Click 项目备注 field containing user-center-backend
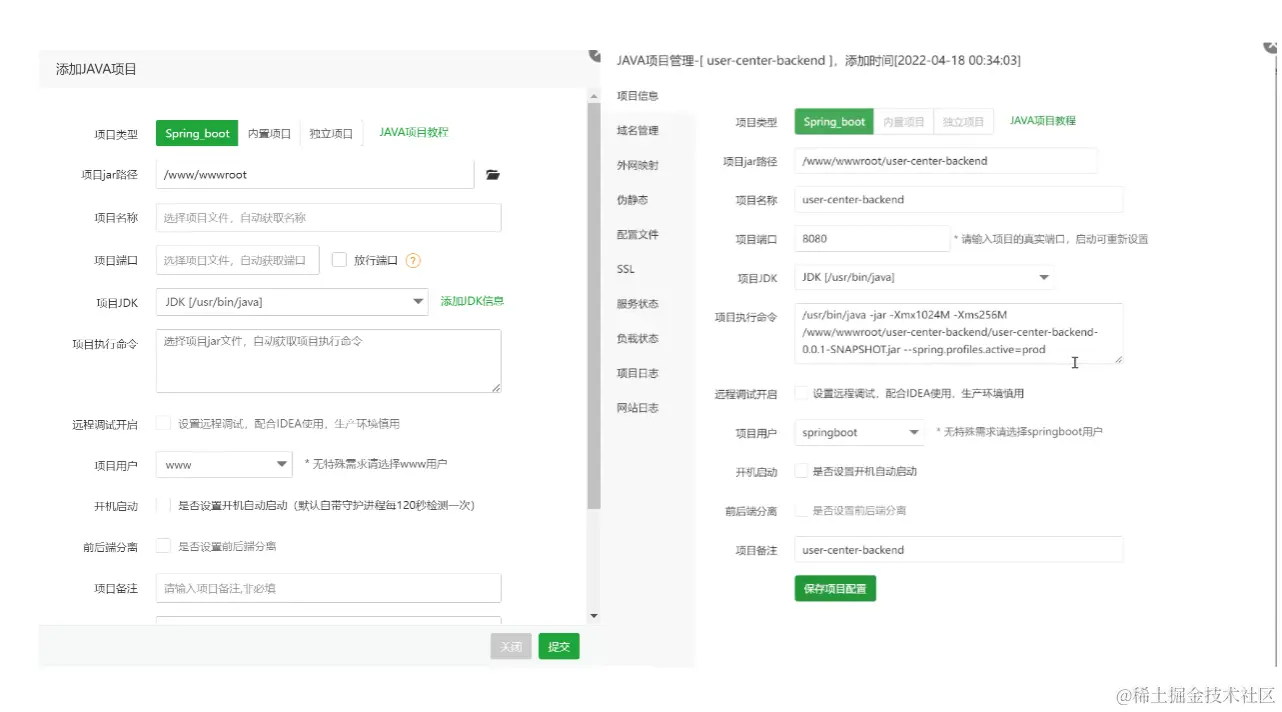The height and width of the screenshot is (712, 1282). [x=959, y=550]
